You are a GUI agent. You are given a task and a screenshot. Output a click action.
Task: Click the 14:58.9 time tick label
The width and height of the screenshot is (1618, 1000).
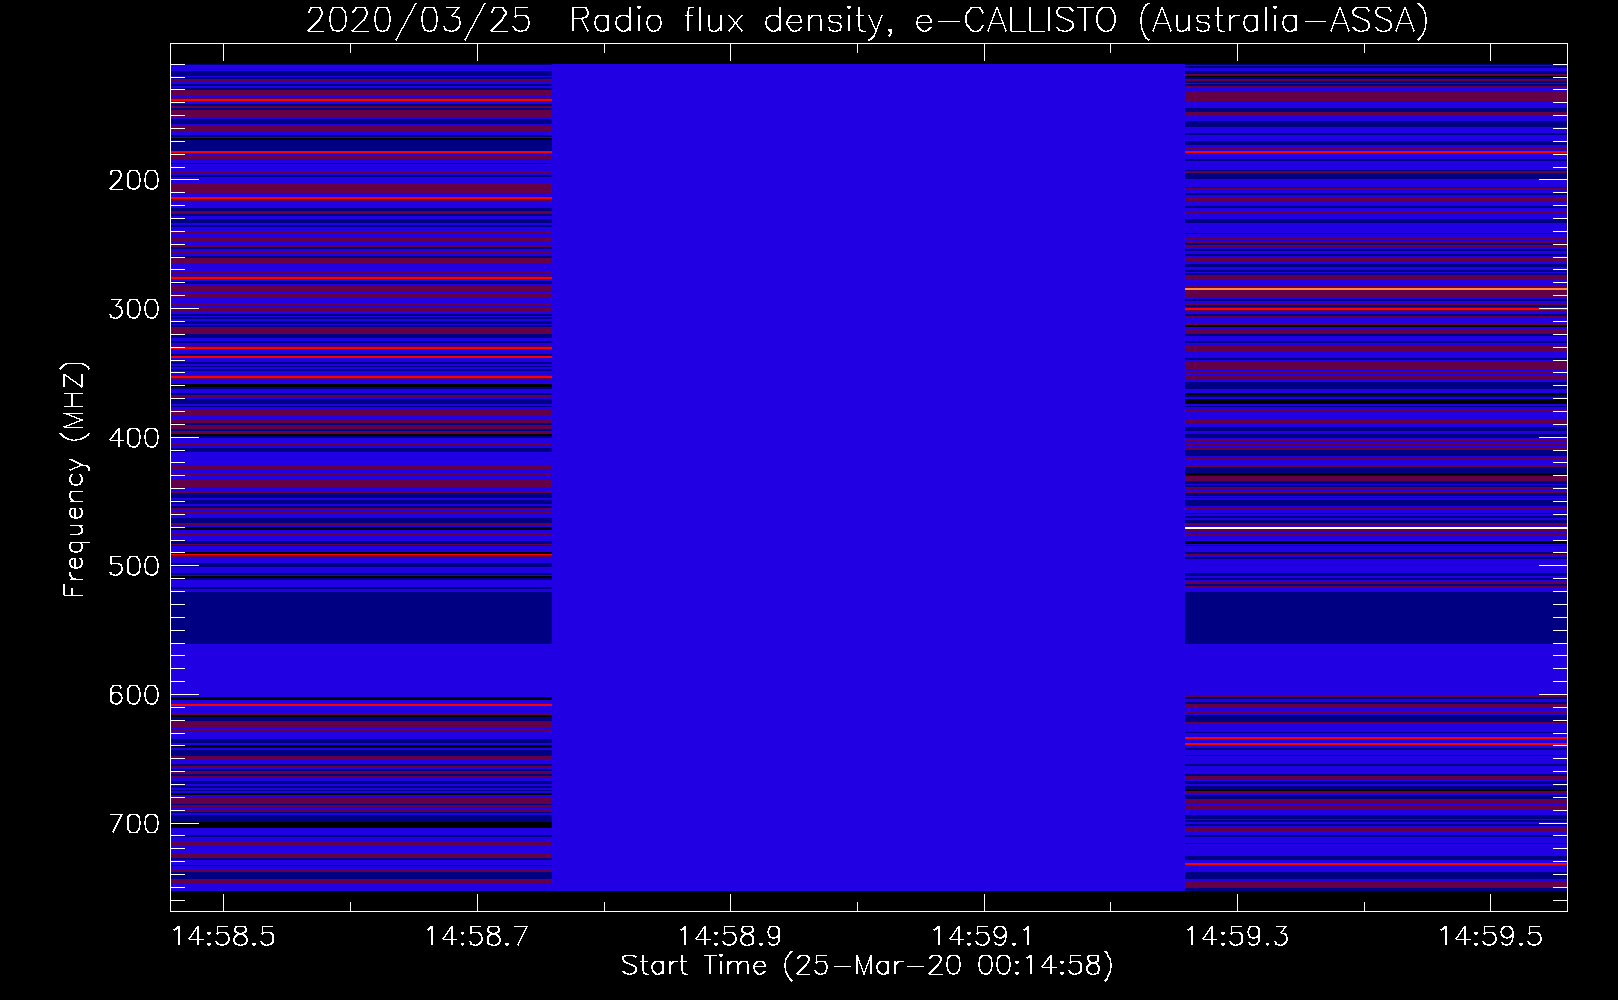pyautogui.click(x=730, y=936)
